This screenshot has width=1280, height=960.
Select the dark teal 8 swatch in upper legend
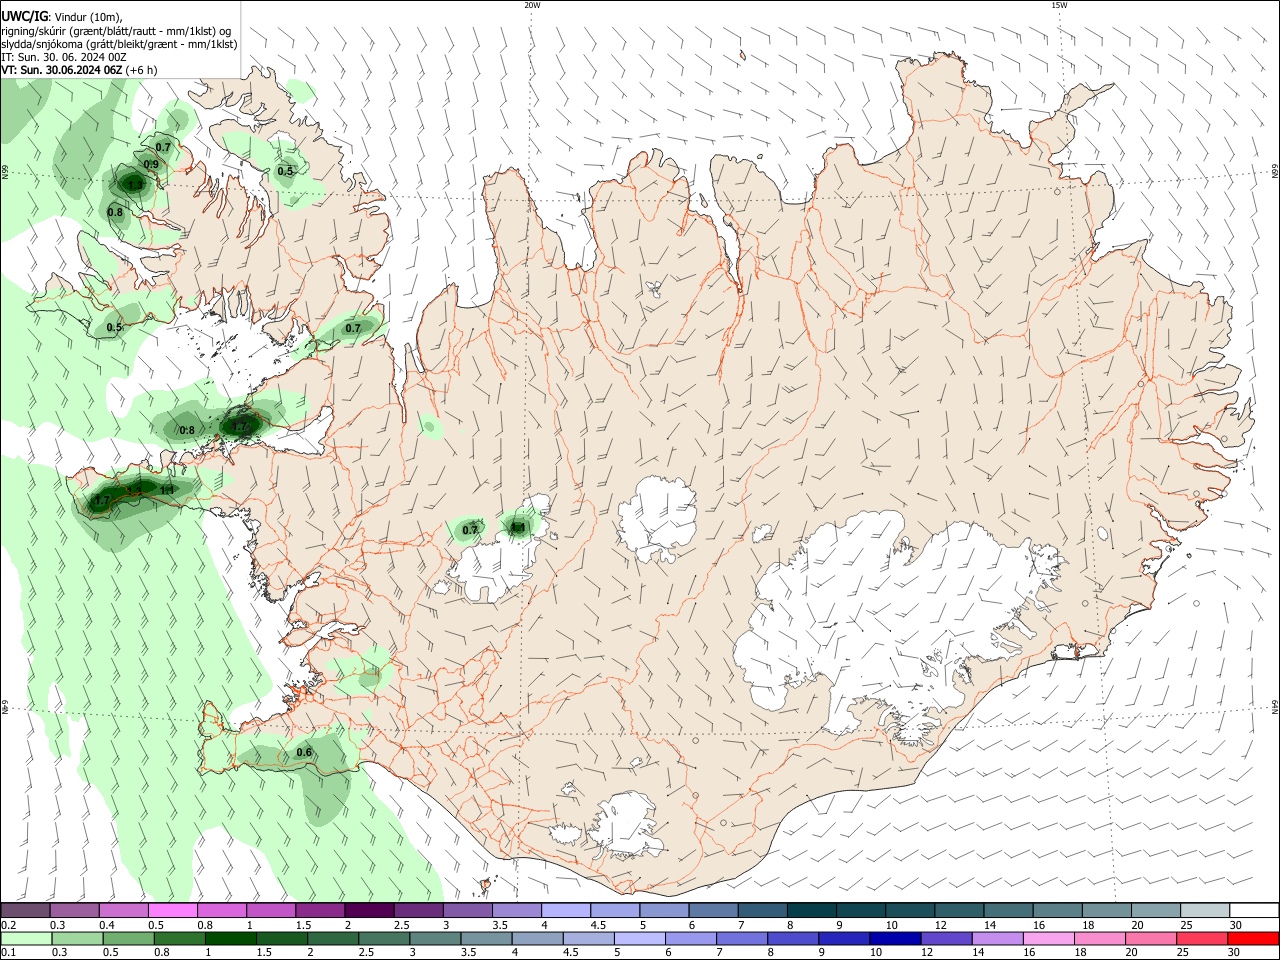coord(811,910)
